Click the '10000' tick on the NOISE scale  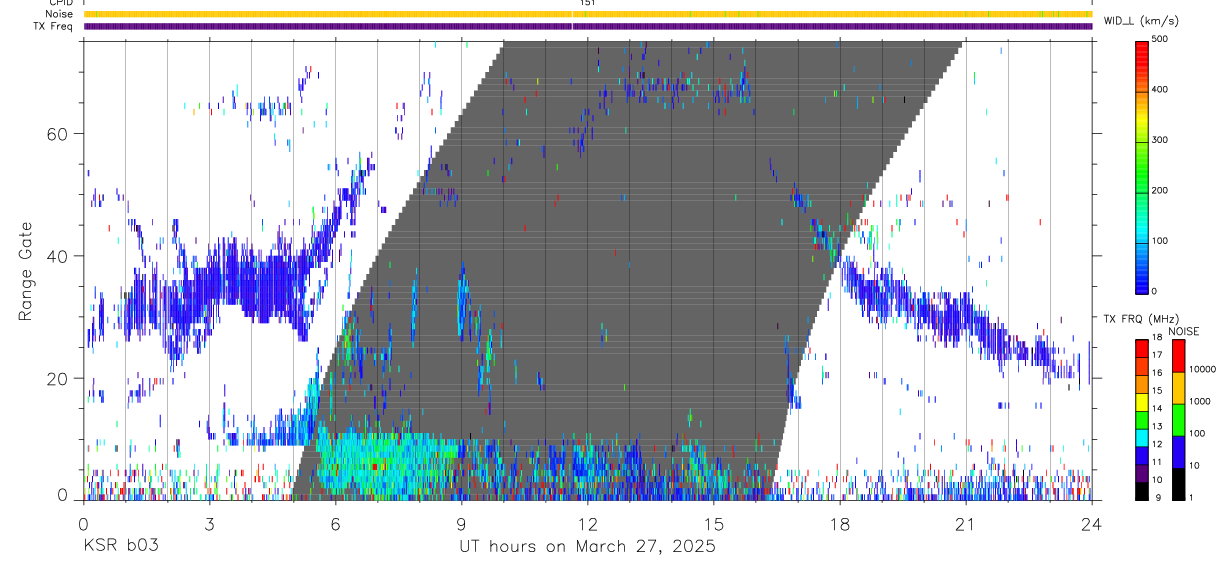click(x=1202, y=369)
